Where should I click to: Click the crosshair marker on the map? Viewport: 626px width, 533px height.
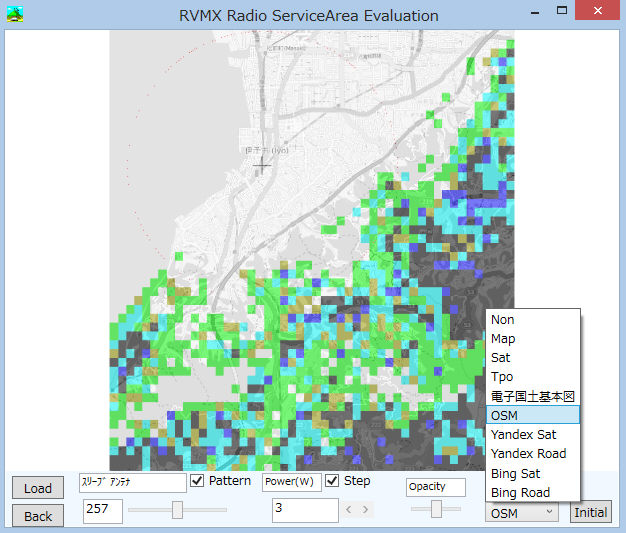tap(262, 164)
